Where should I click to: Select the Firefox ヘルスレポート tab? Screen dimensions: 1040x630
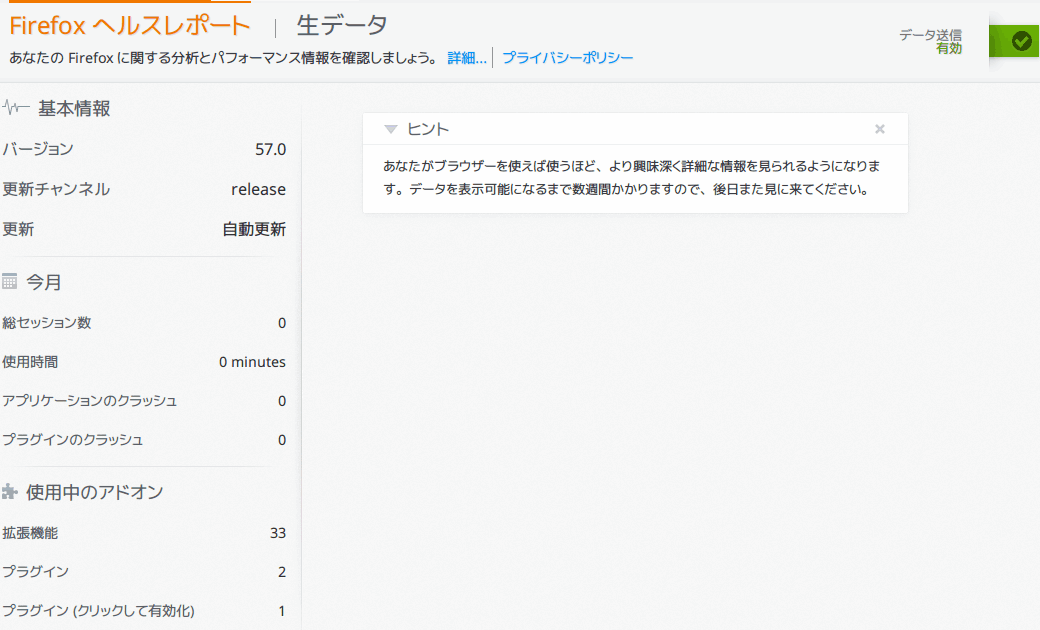(x=130, y=25)
